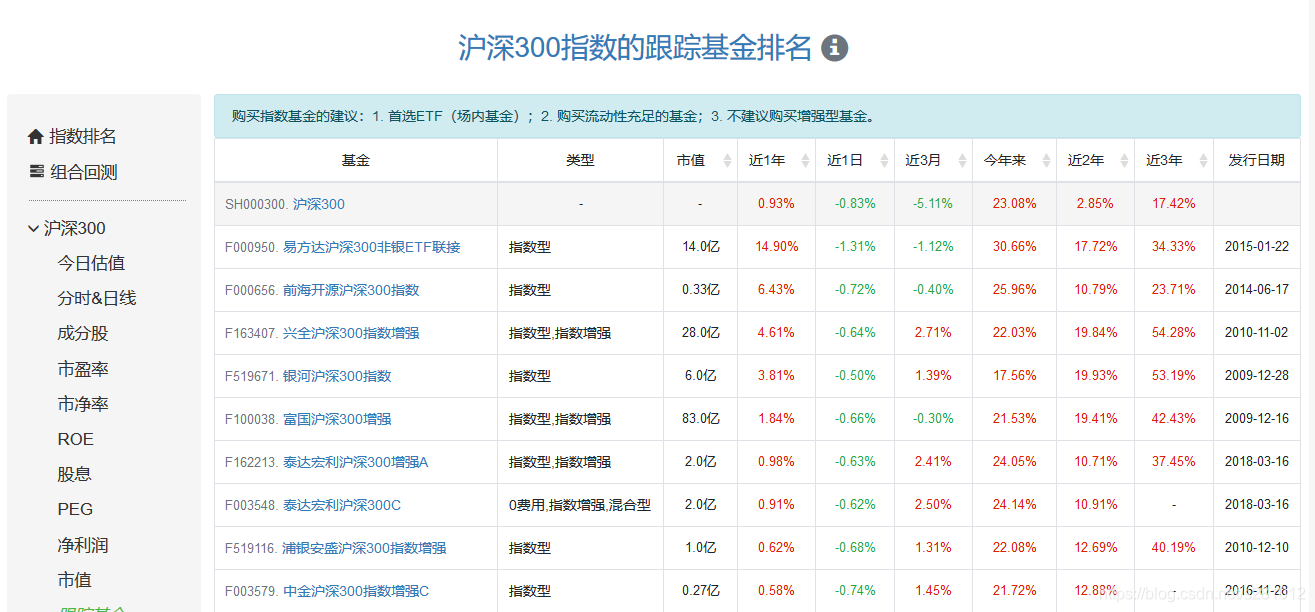Select 股息 sidebar item
1315x612 pixels.
click(74, 474)
